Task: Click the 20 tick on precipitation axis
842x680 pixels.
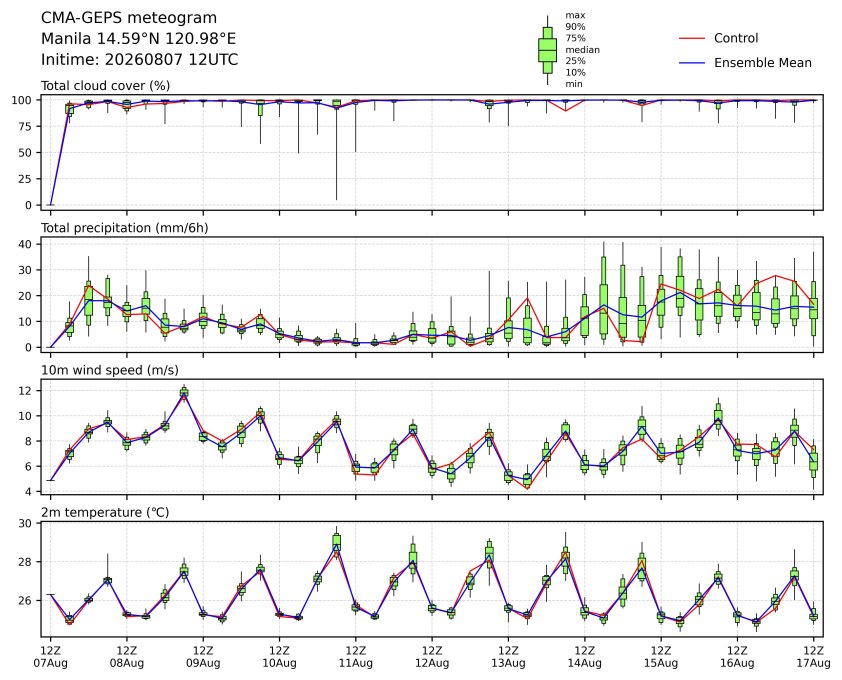Action: (x=26, y=295)
